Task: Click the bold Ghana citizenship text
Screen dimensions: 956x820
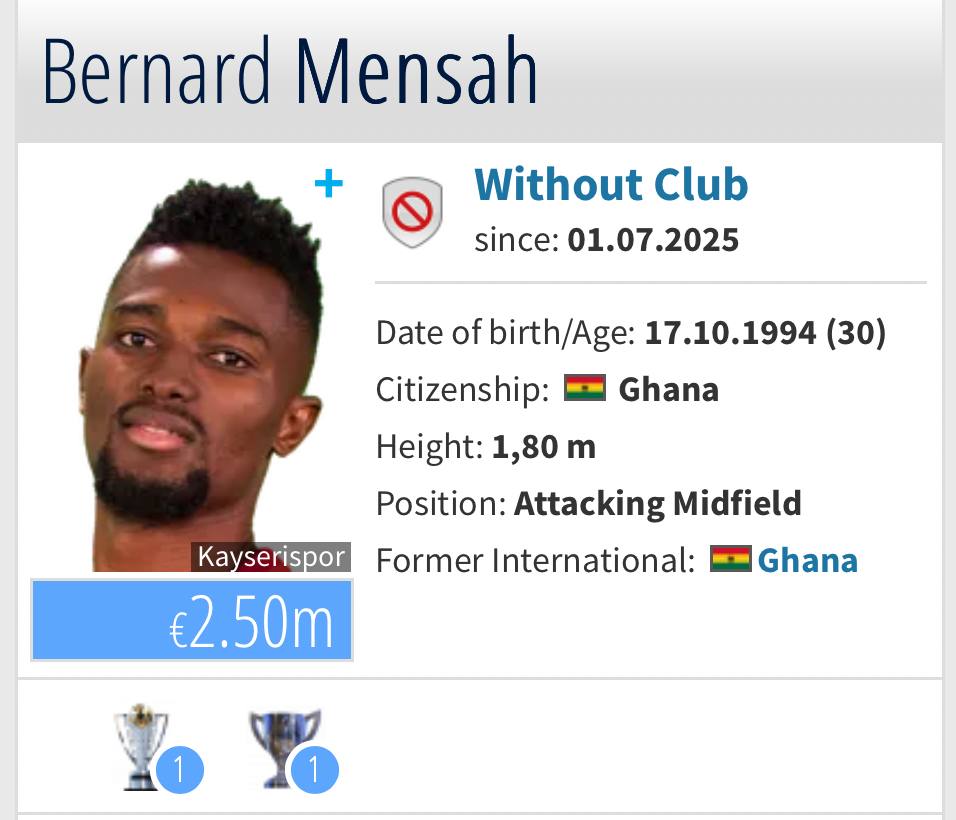Action: 669,389
